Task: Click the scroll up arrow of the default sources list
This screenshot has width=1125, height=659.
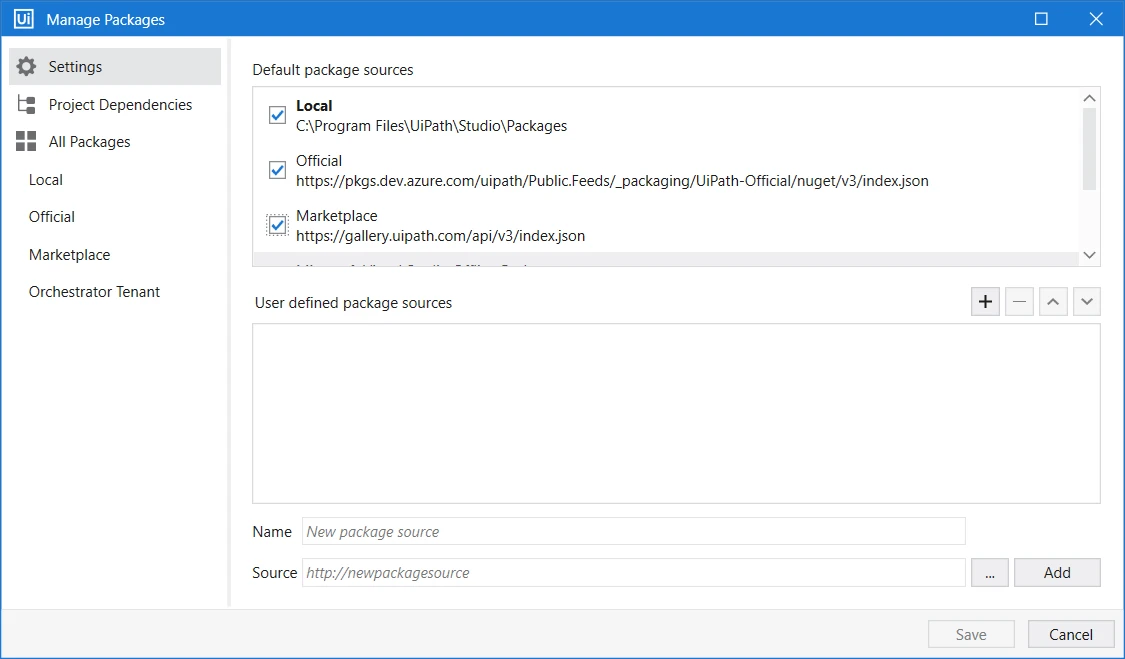Action: tap(1089, 98)
